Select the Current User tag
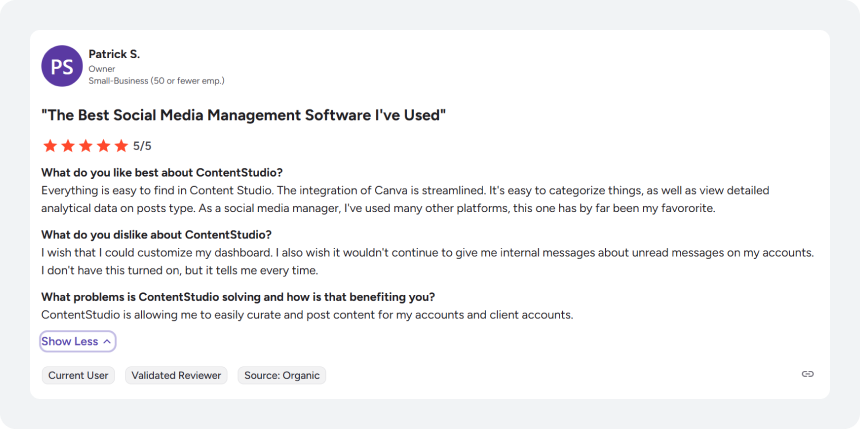 pos(78,376)
